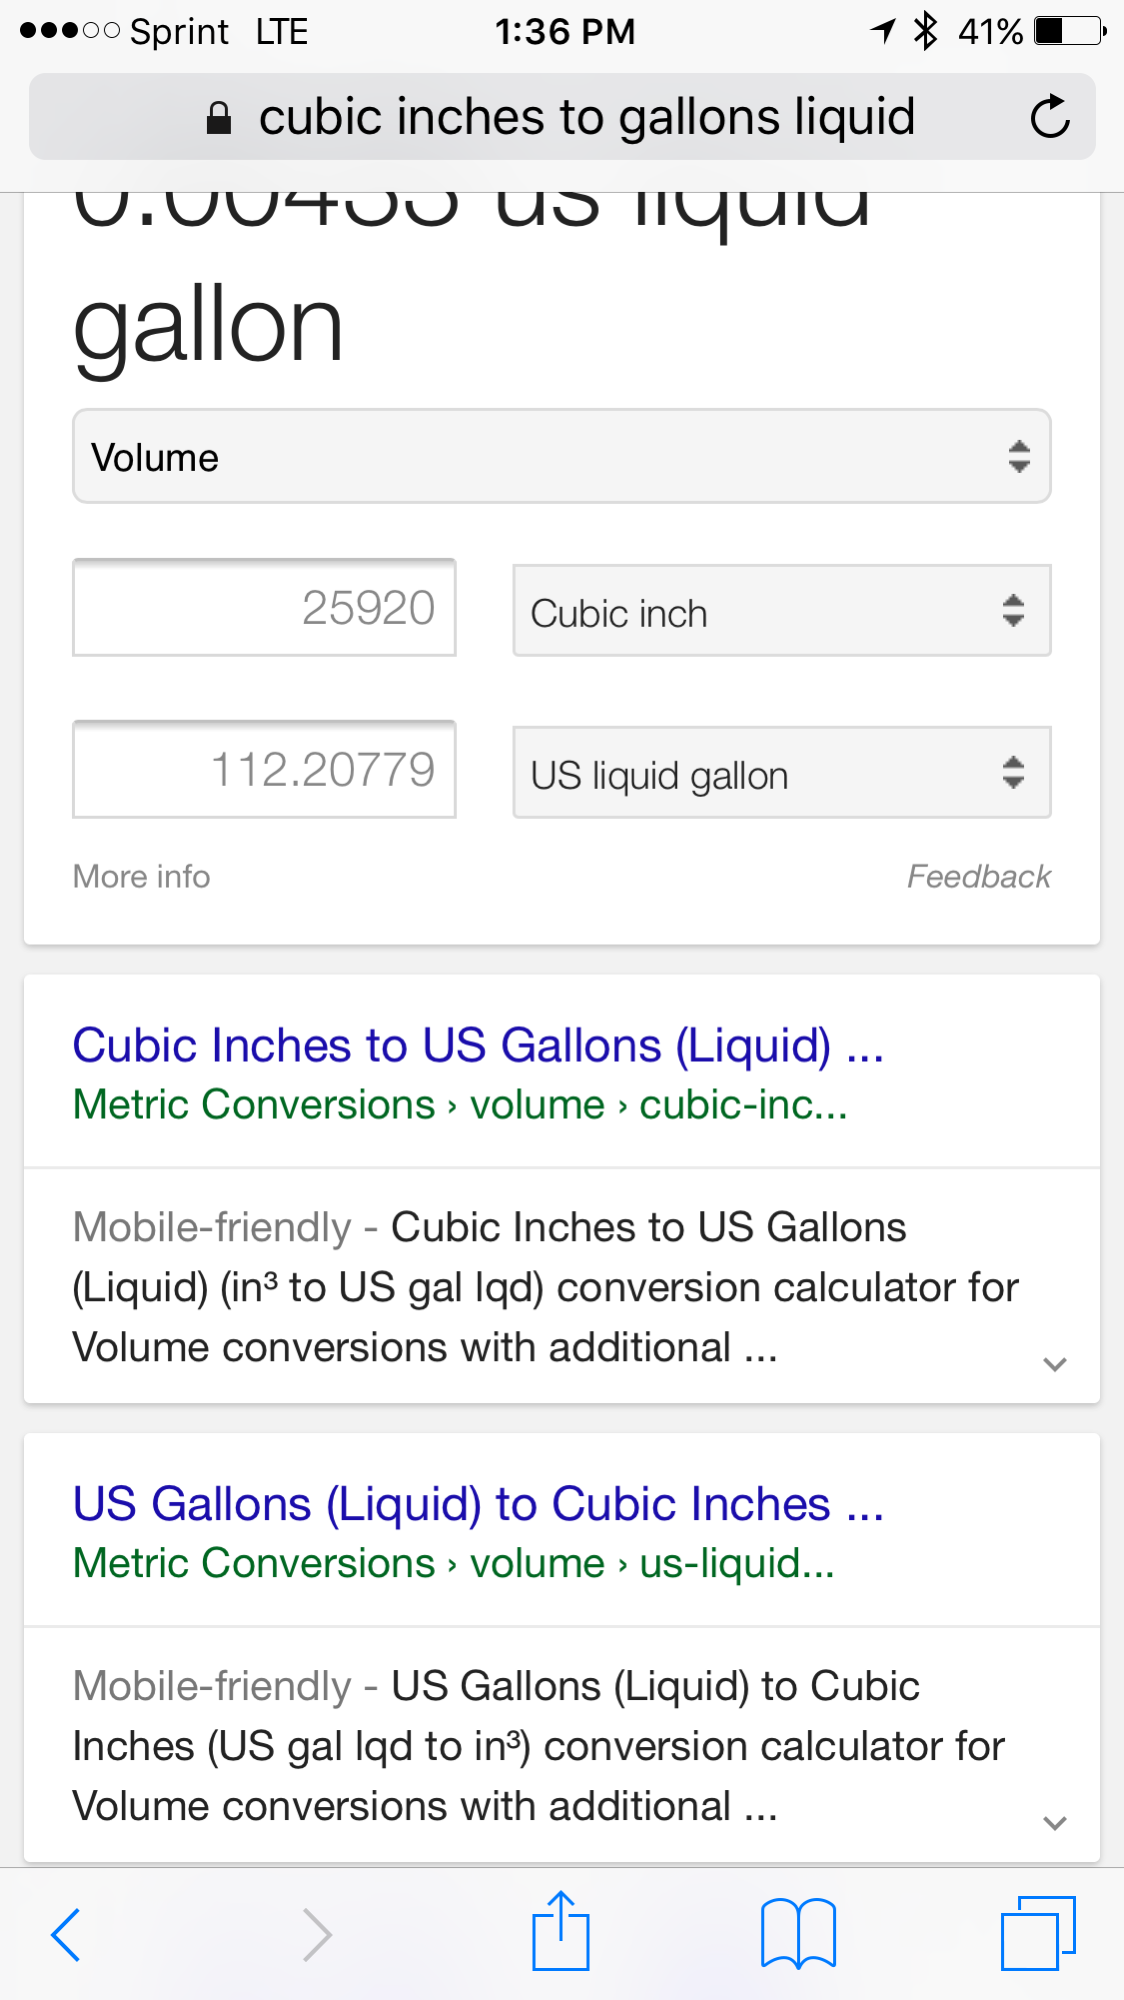This screenshot has width=1124, height=2000.
Task: Tap the reload page icon
Action: [1050, 117]
